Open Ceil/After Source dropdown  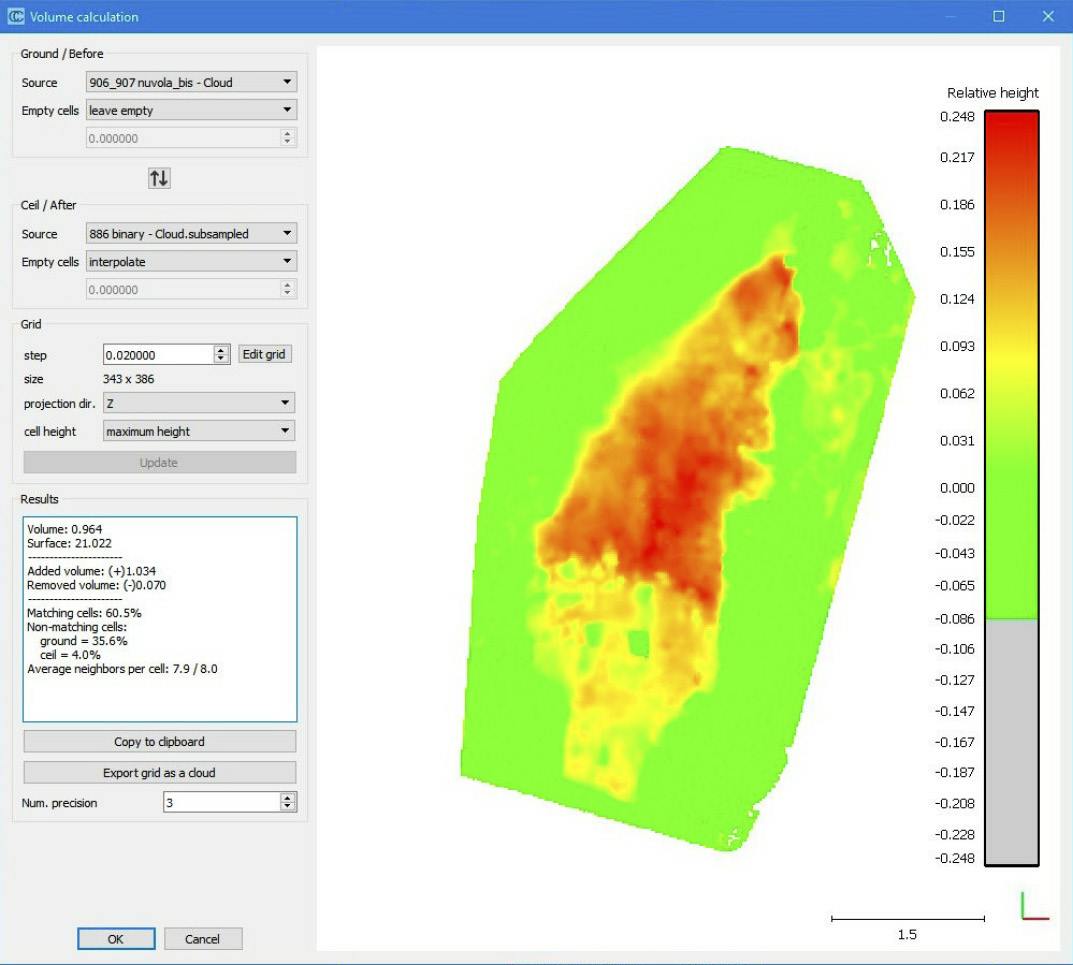click(x=191, y=233)
